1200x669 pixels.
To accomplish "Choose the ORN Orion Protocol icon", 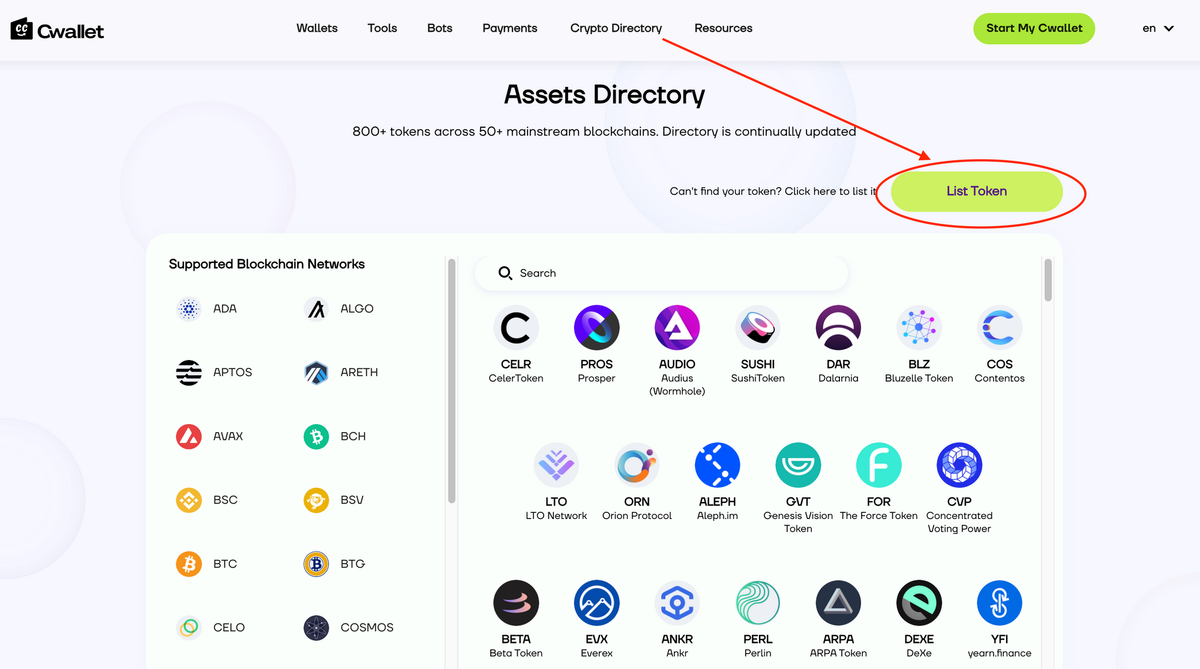I will point(637,465).
